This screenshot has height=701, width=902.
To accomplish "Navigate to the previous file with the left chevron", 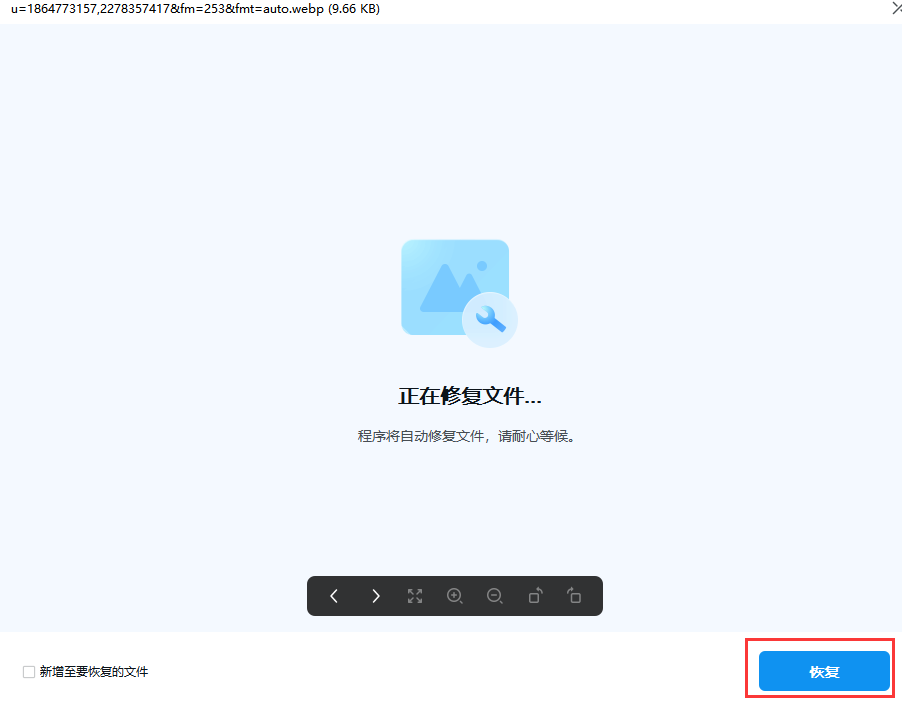I will click(333, 595).
